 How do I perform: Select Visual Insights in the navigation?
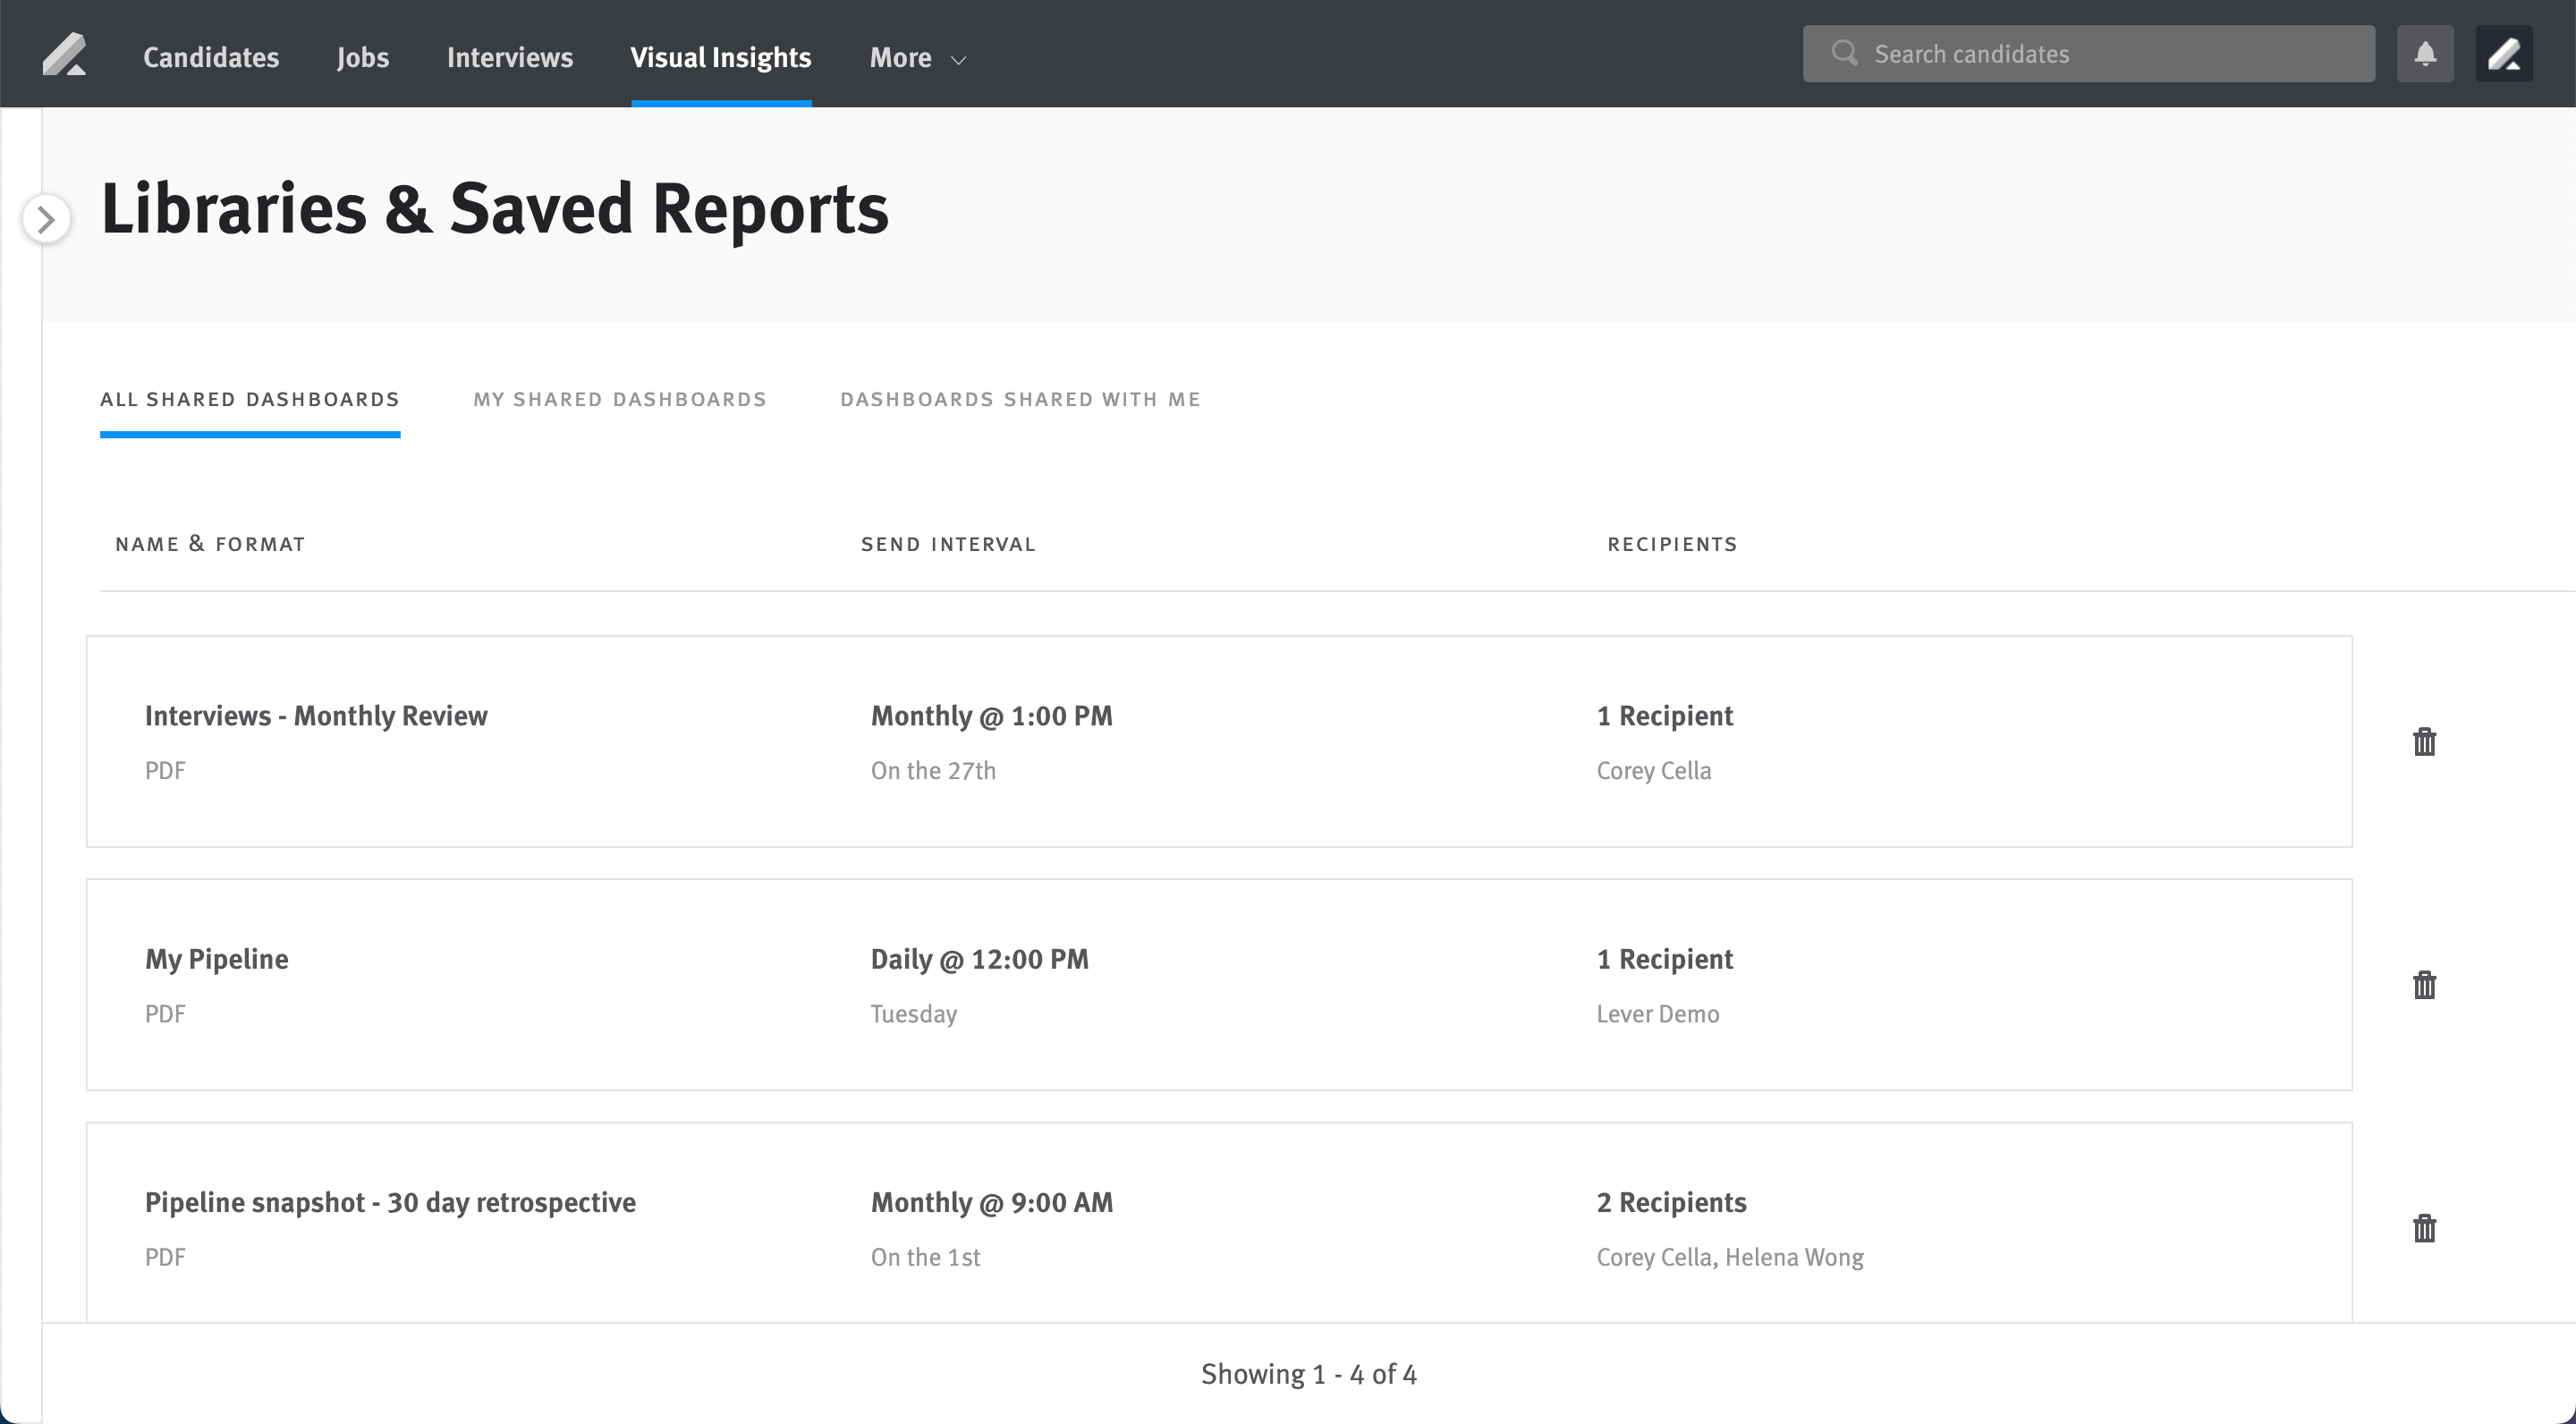point(721,57)
